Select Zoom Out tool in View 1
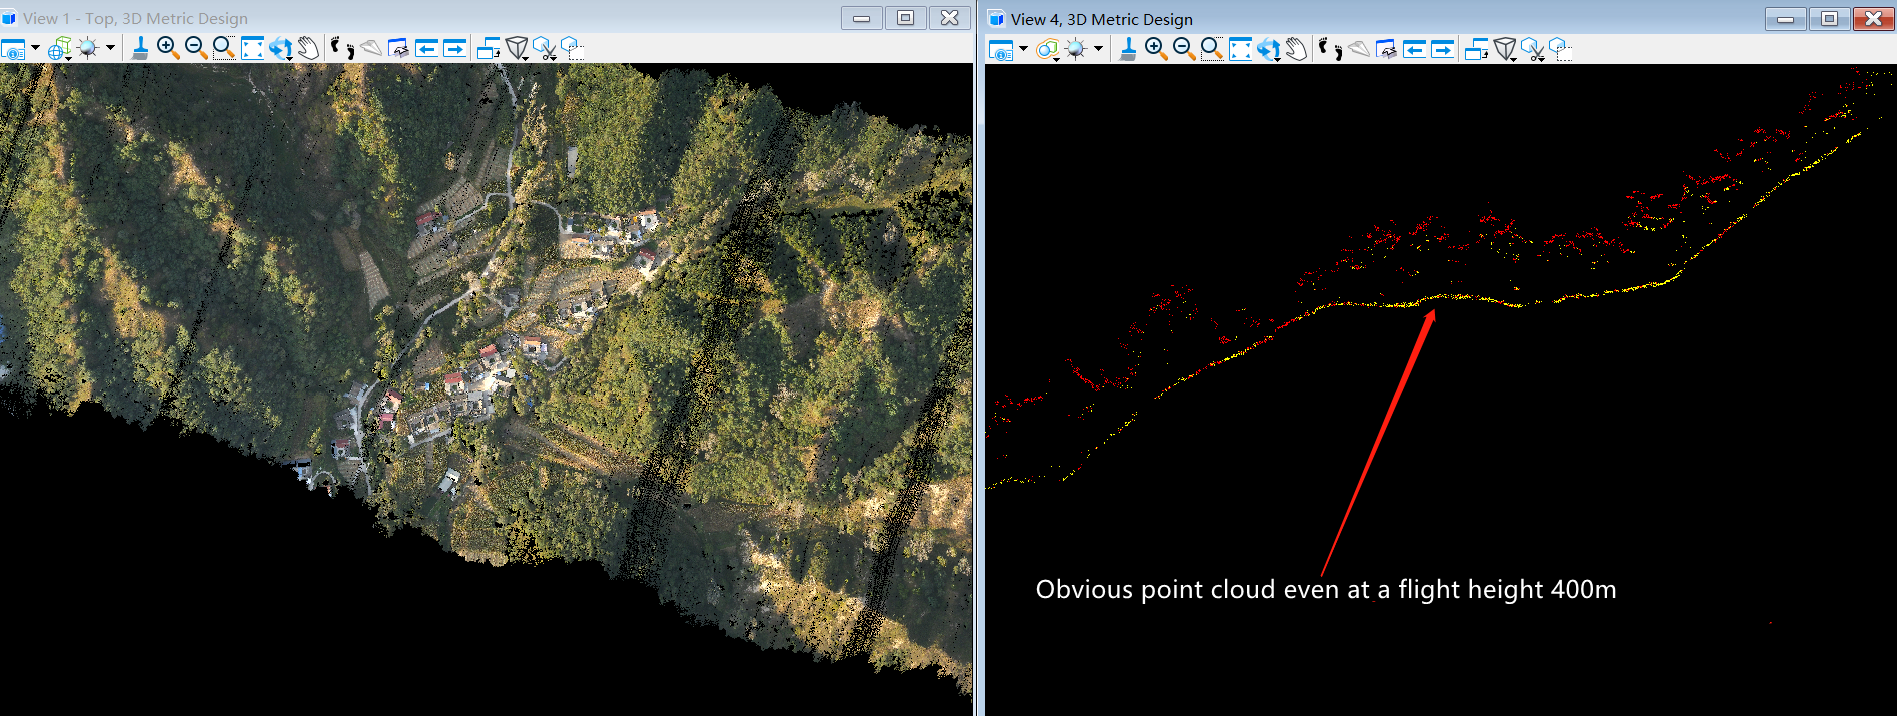Image resolution: width=1897 pixels, height=716 pixels. (196, 48)
